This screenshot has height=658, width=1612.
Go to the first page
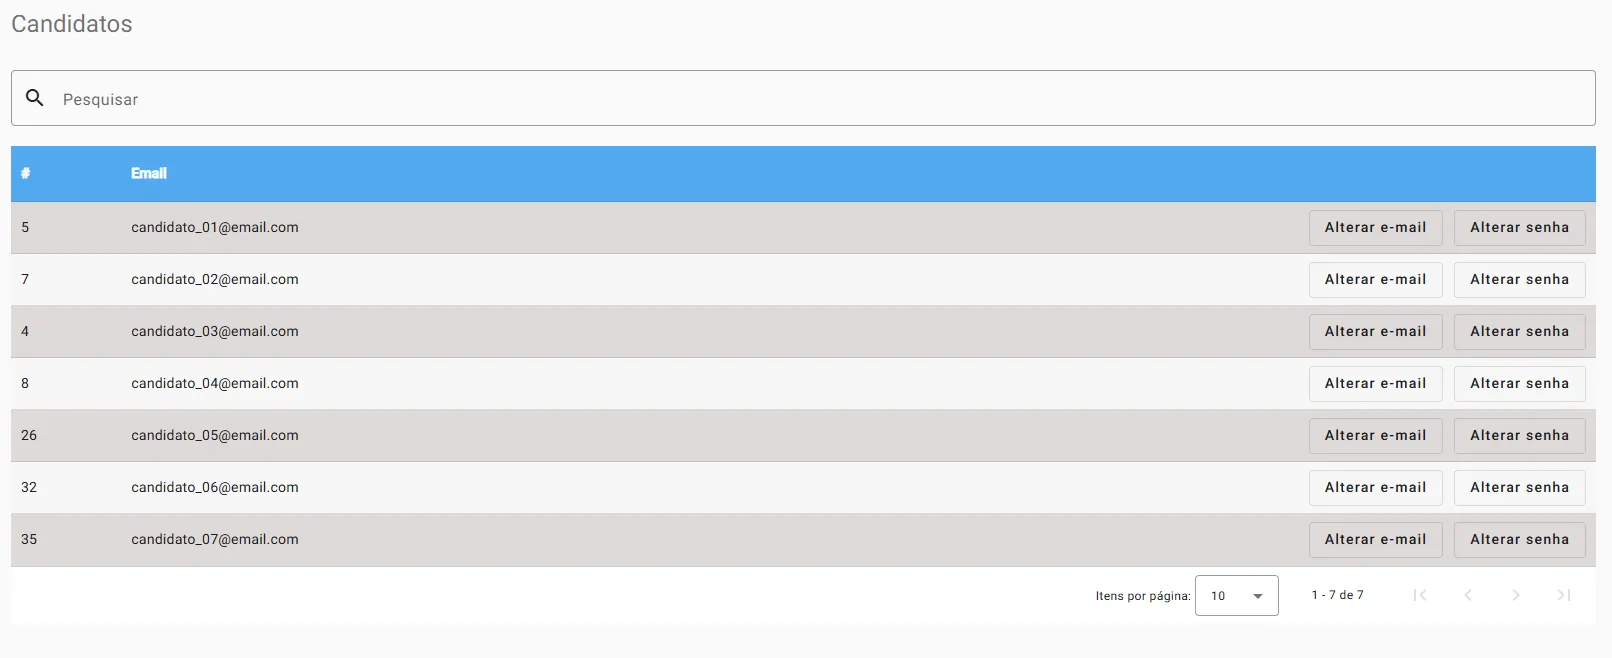pos(1420,595)
